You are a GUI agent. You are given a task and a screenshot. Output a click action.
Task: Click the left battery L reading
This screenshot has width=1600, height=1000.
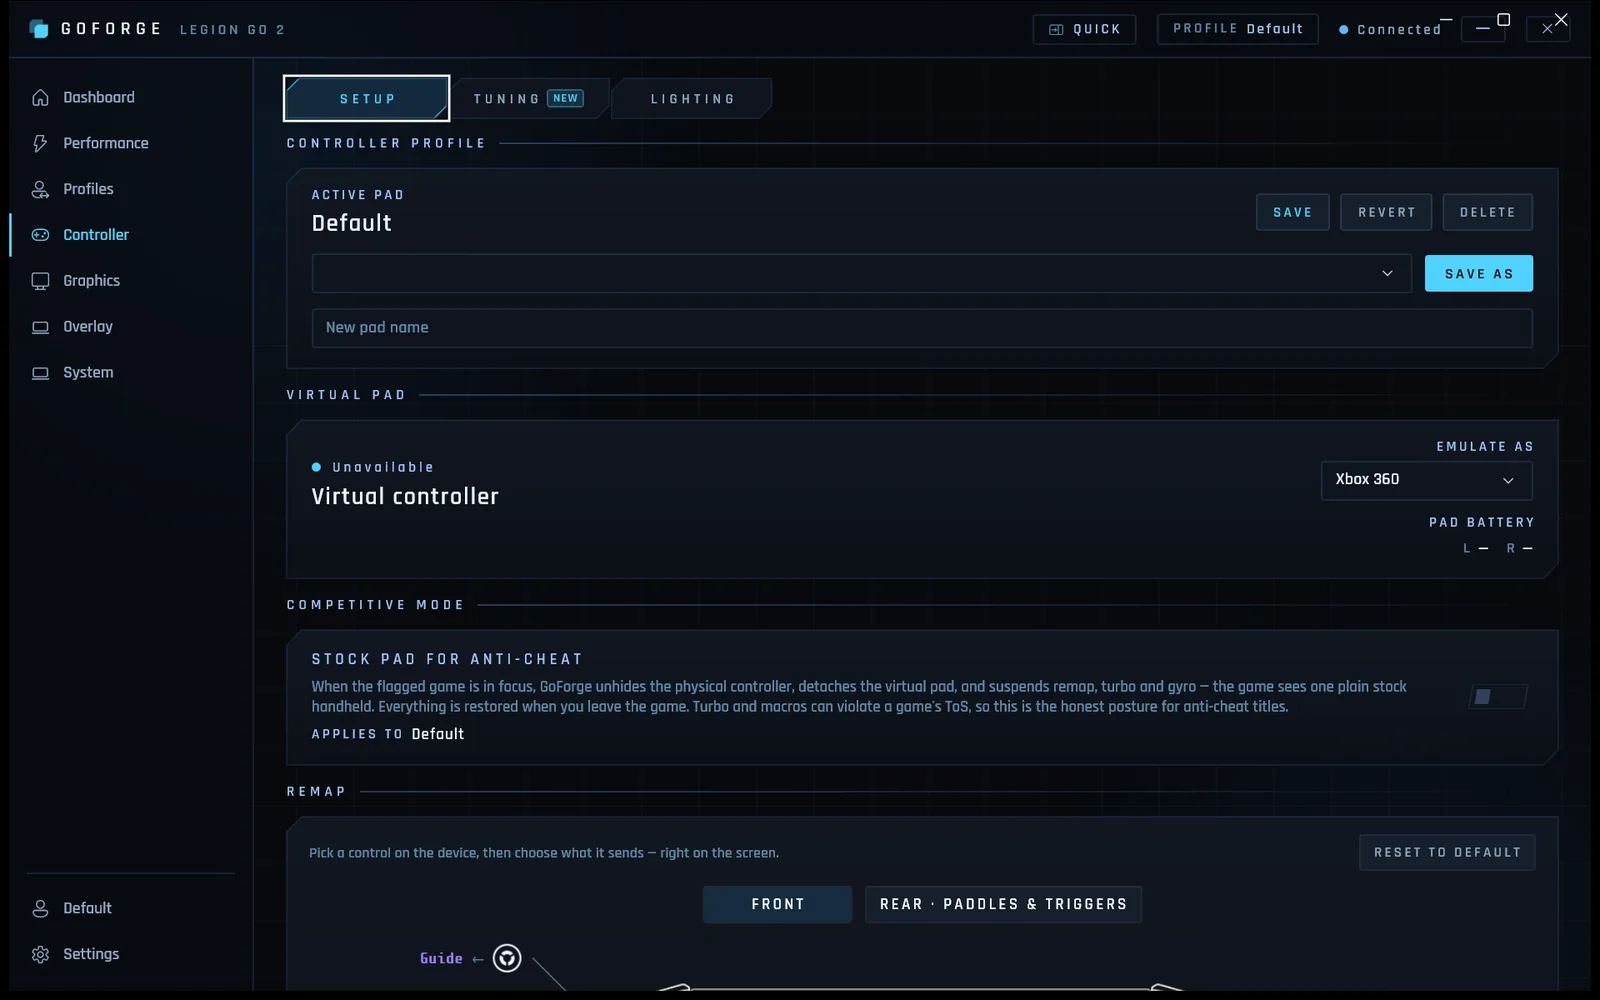1476,548
